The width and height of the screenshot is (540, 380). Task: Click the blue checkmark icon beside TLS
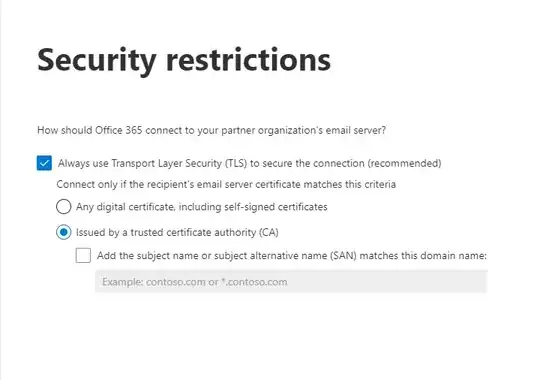coord(44,163)
